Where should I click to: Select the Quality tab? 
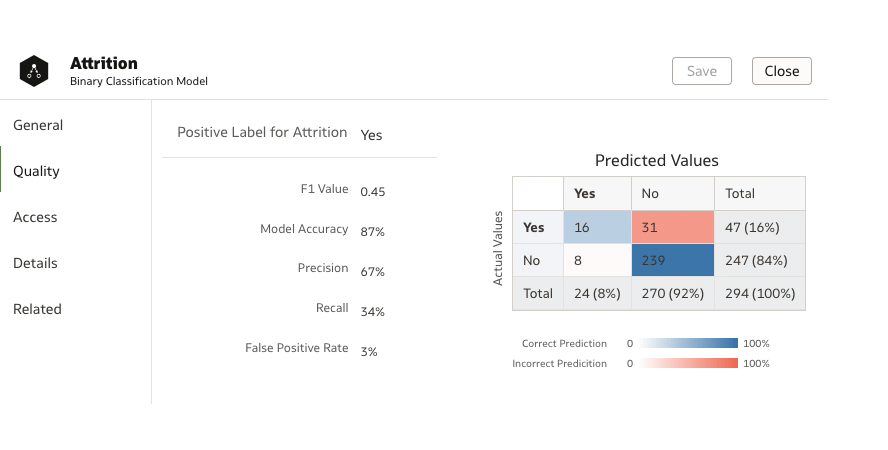[x=37, y=171]
